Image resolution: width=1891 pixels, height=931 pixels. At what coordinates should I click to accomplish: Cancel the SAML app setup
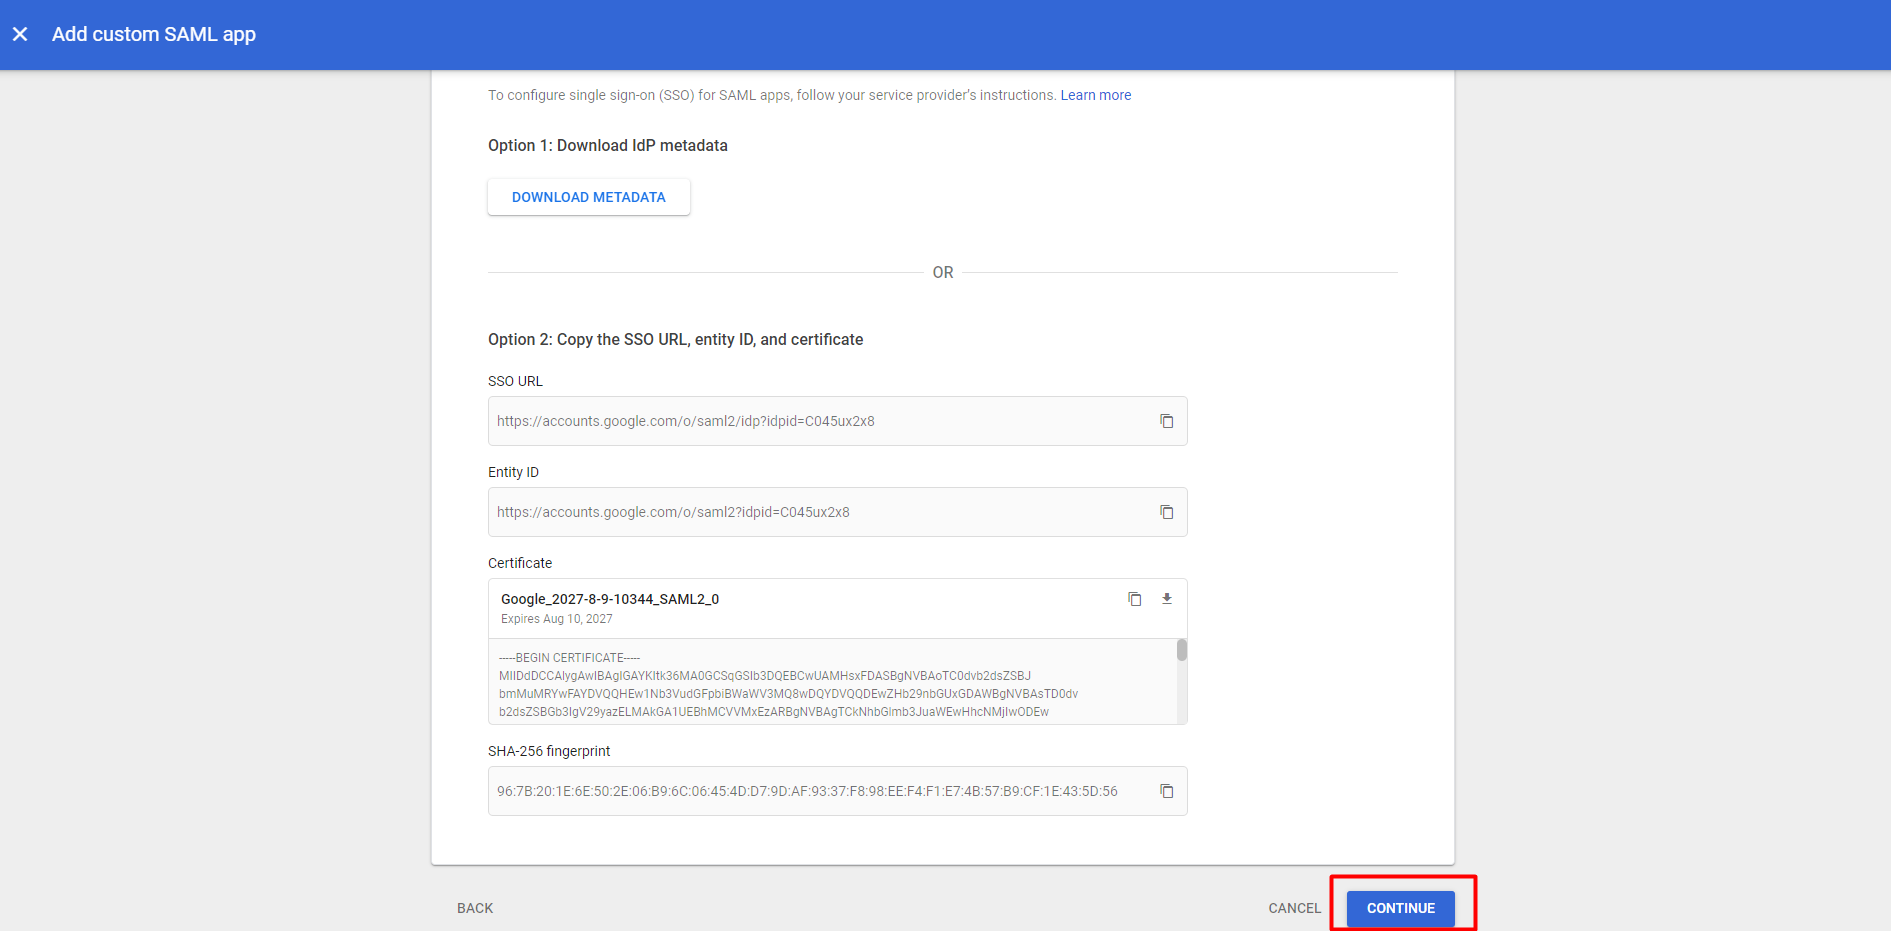1294,908
